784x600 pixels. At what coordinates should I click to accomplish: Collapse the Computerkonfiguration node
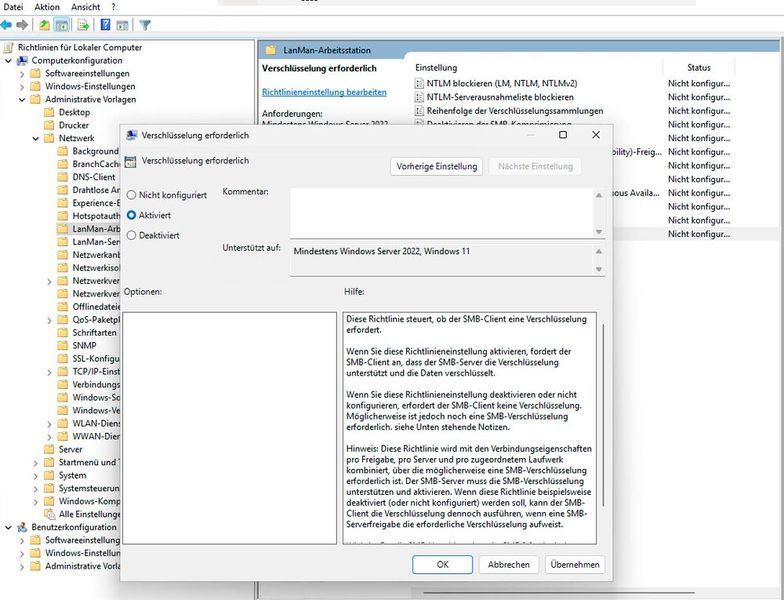tap(8, 60)
